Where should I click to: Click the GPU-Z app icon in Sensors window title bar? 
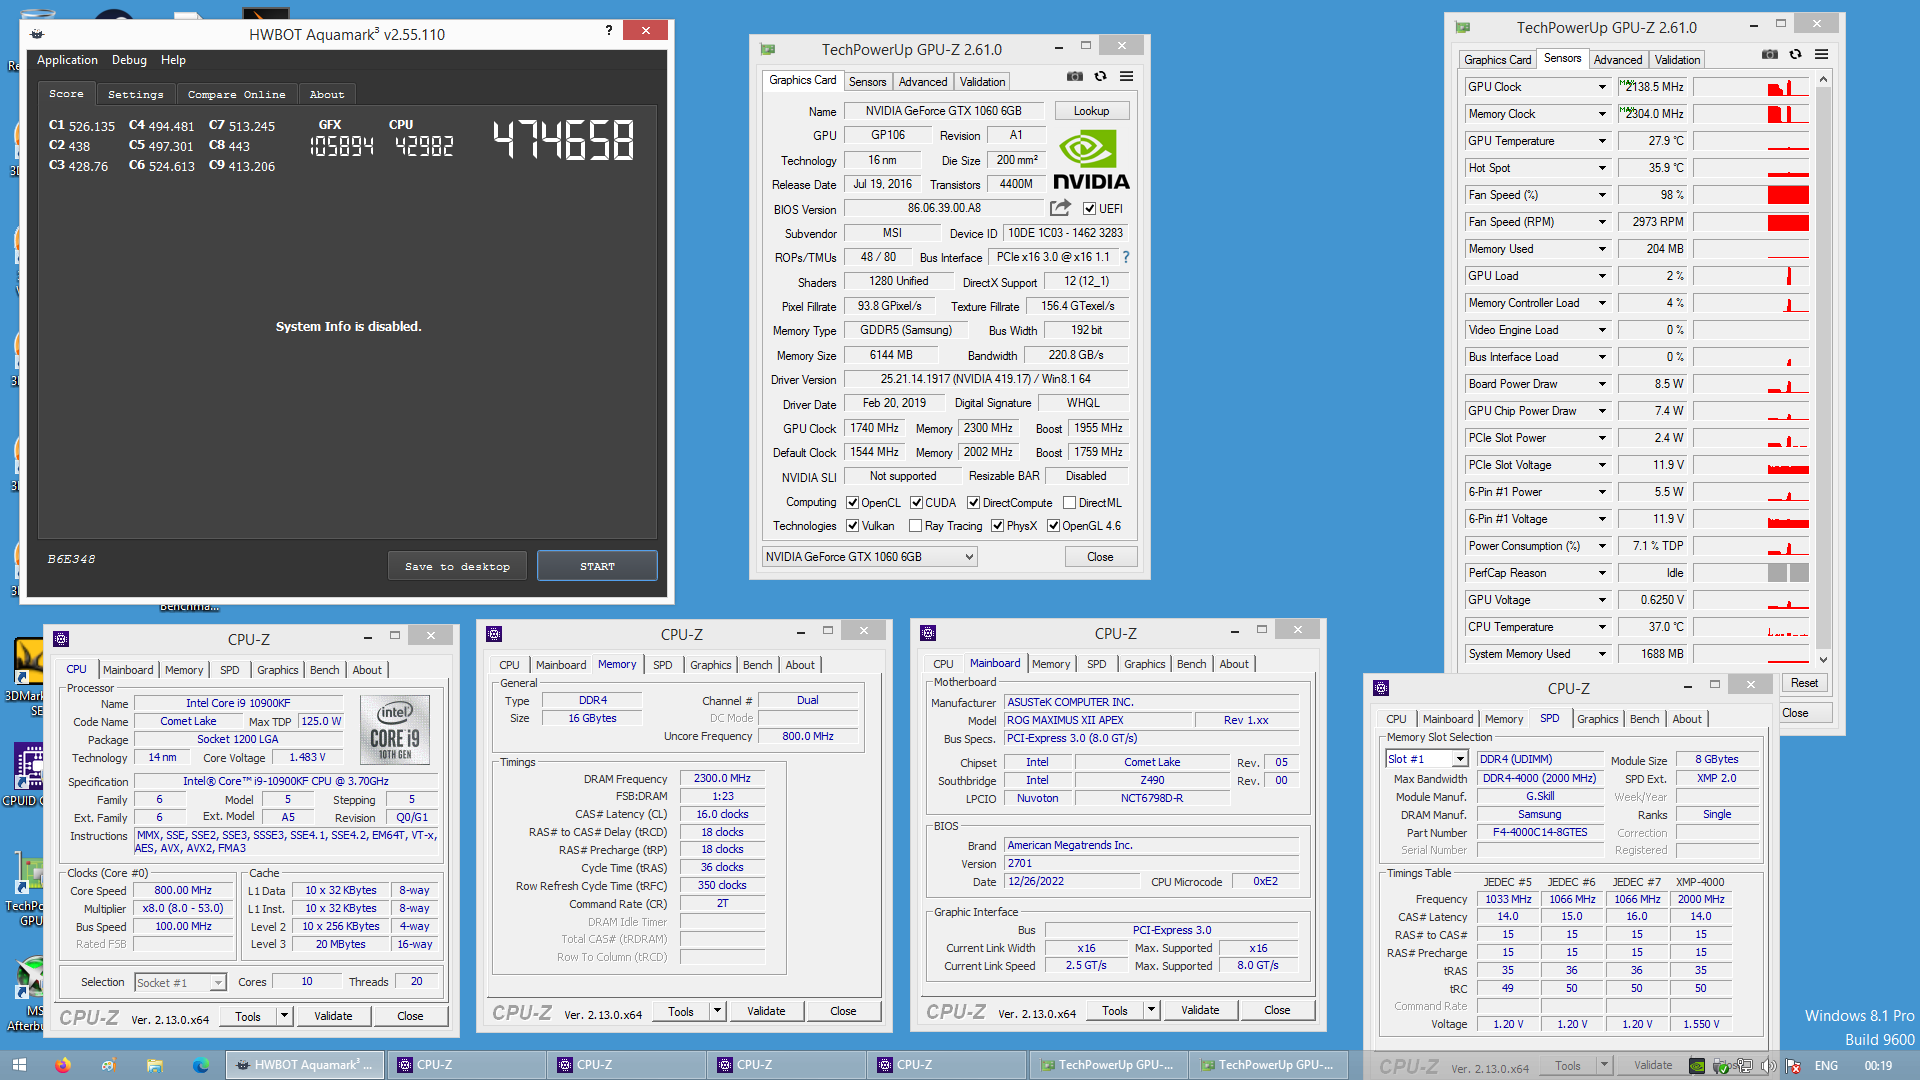pyautogui.click(x=1462, y=27)
